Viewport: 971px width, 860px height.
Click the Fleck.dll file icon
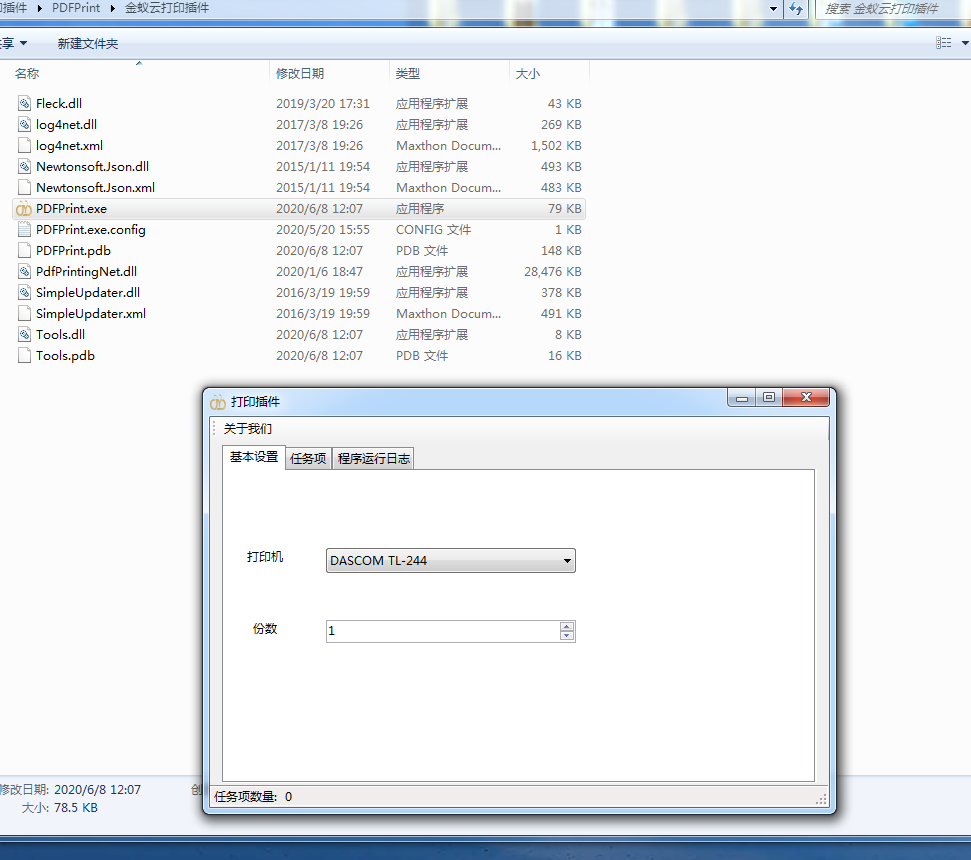tap(25, 104)
